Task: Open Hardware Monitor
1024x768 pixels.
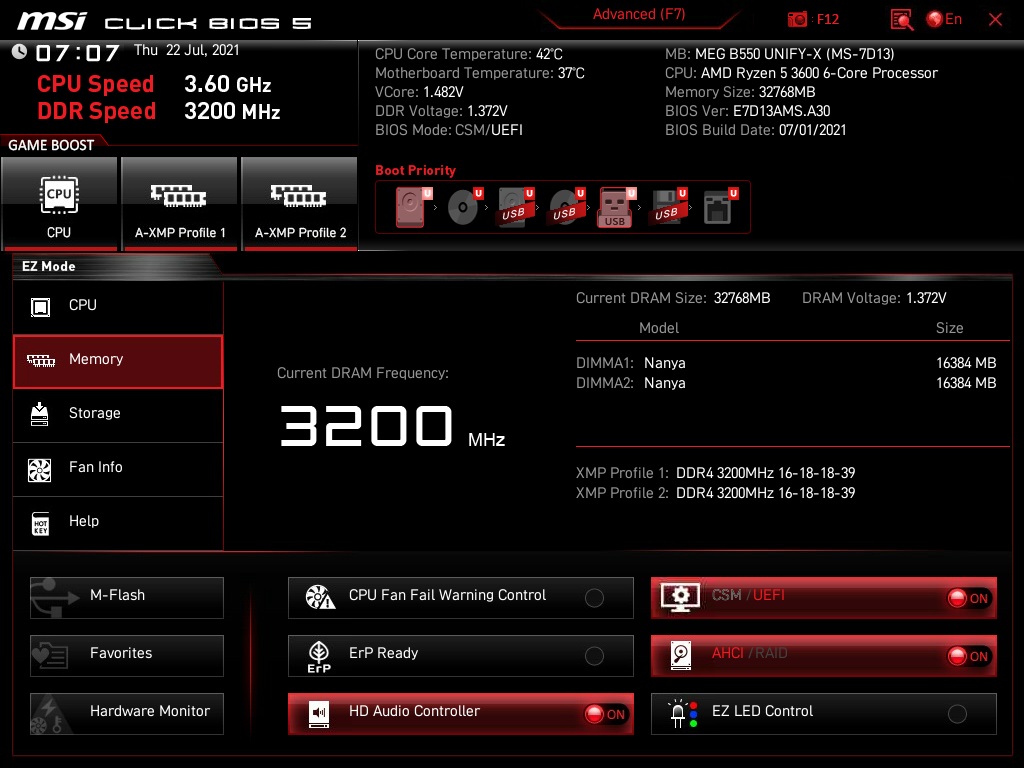Action: [x=127, y=714]
